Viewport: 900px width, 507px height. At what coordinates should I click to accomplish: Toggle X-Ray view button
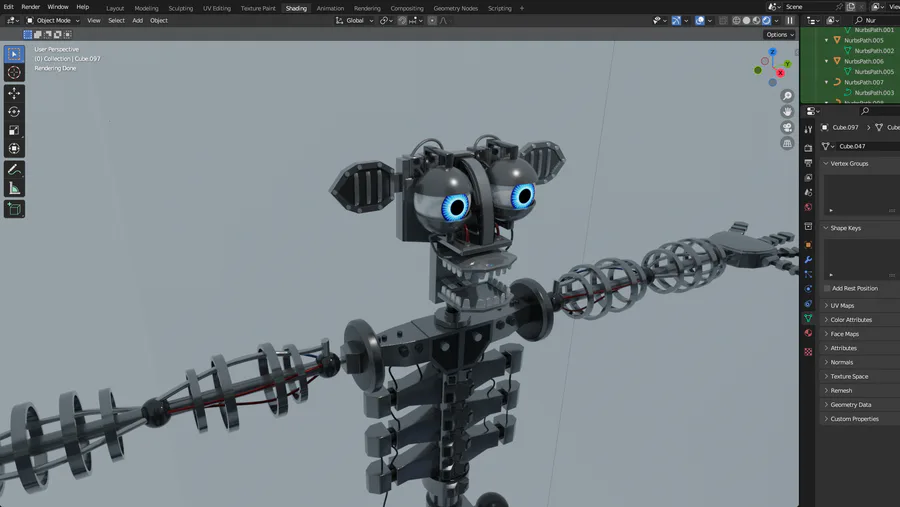[x=723, y=21]
